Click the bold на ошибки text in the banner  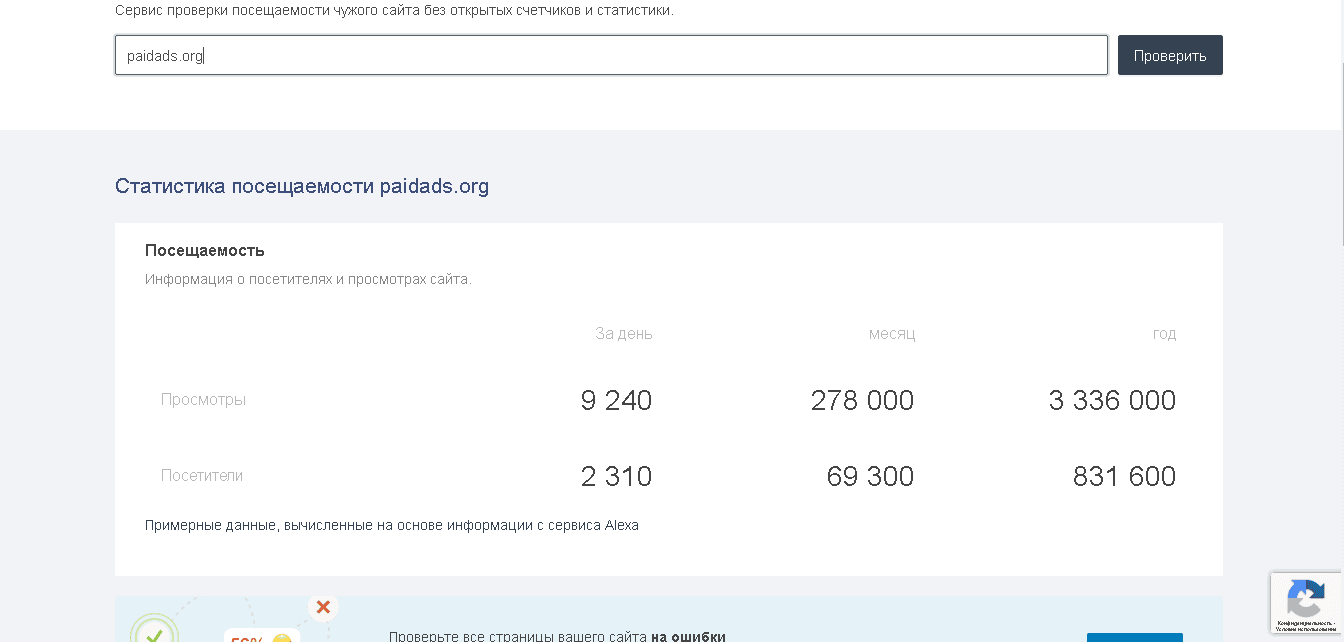pos(689,636)
